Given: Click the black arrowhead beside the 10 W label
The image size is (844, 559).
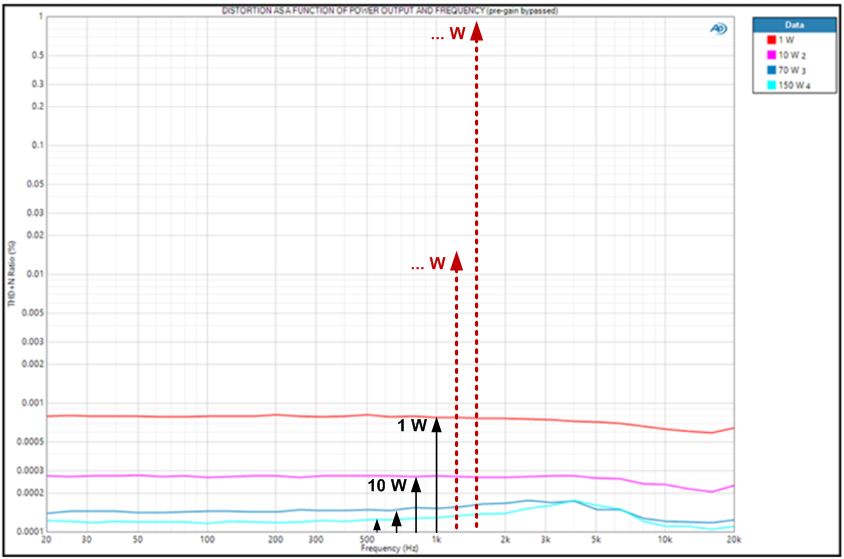Looking at the screenshot, I should (x=416, y=486).
